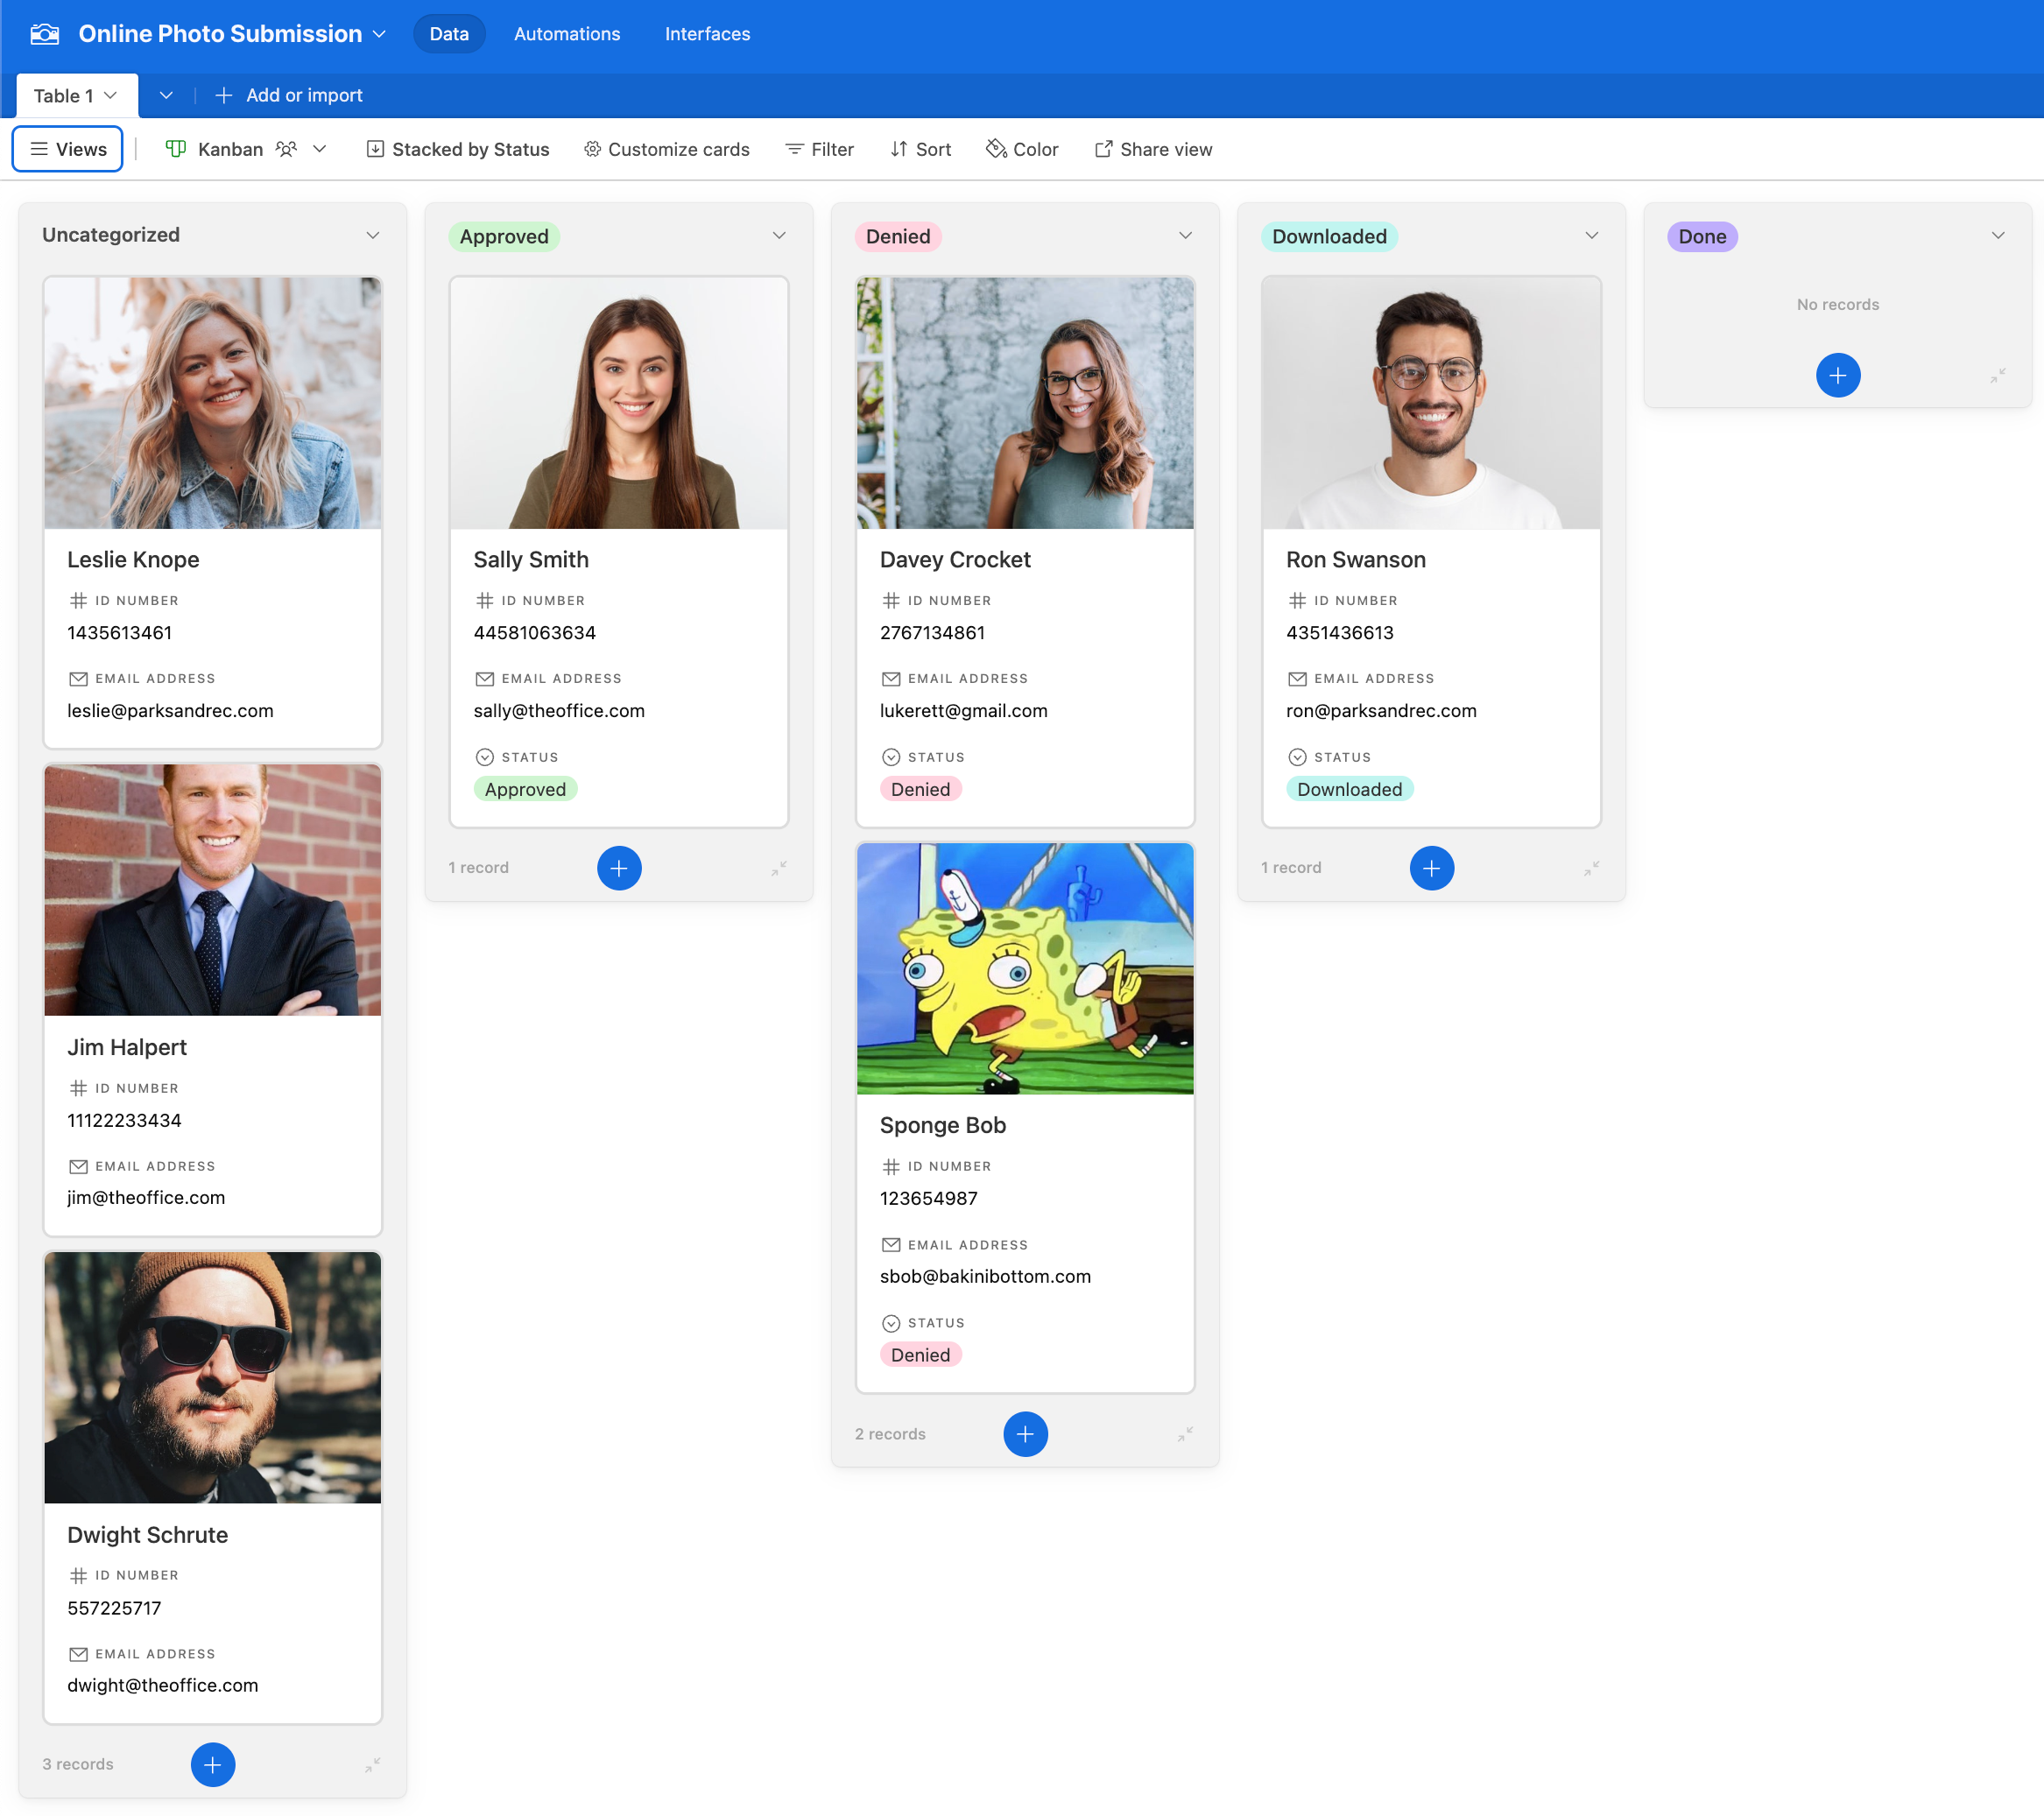Open Jim Halpert's photo
The image size is (2044, 1816).
pos(213,890)
